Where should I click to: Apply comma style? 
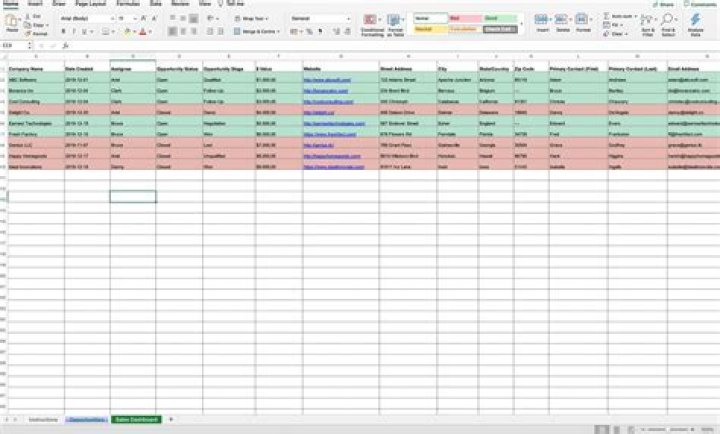click(320, 32)
